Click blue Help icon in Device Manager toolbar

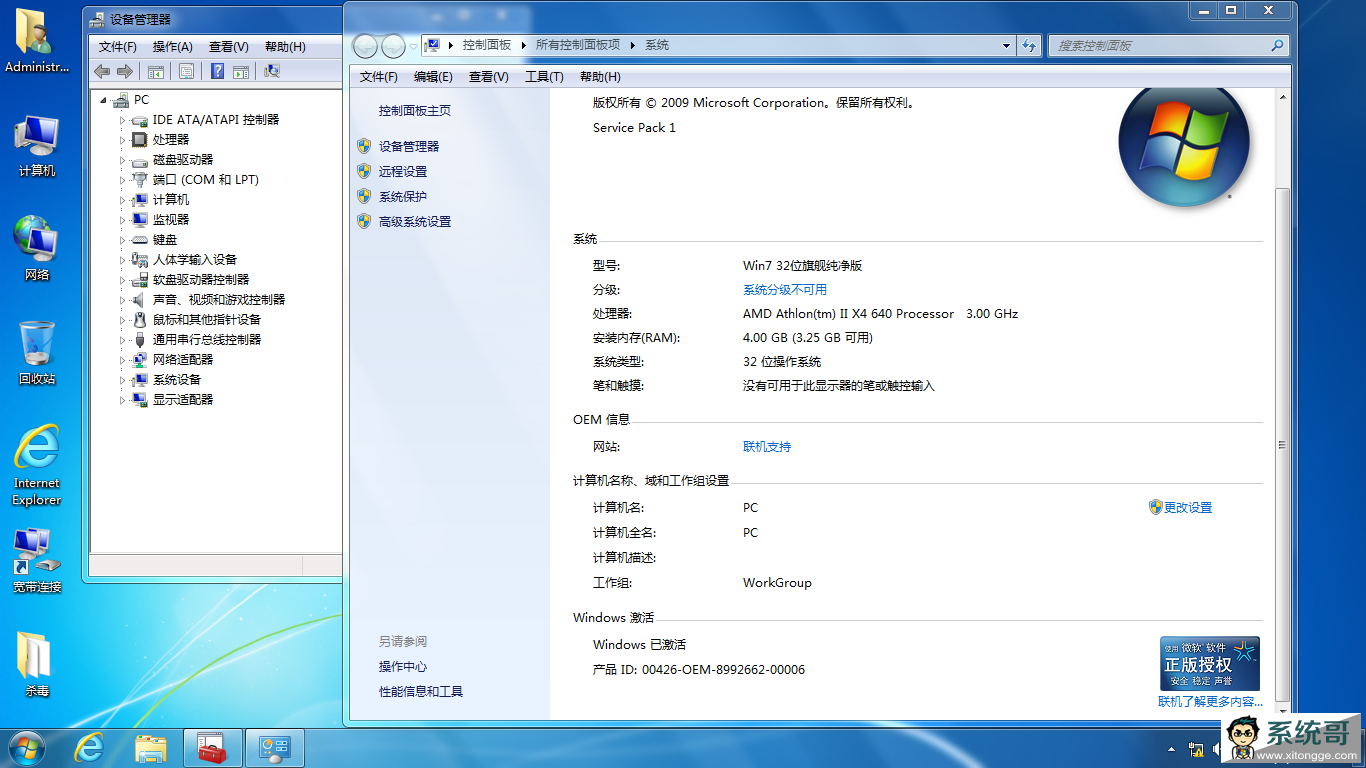pyautogui.click(x=217, y=71)
